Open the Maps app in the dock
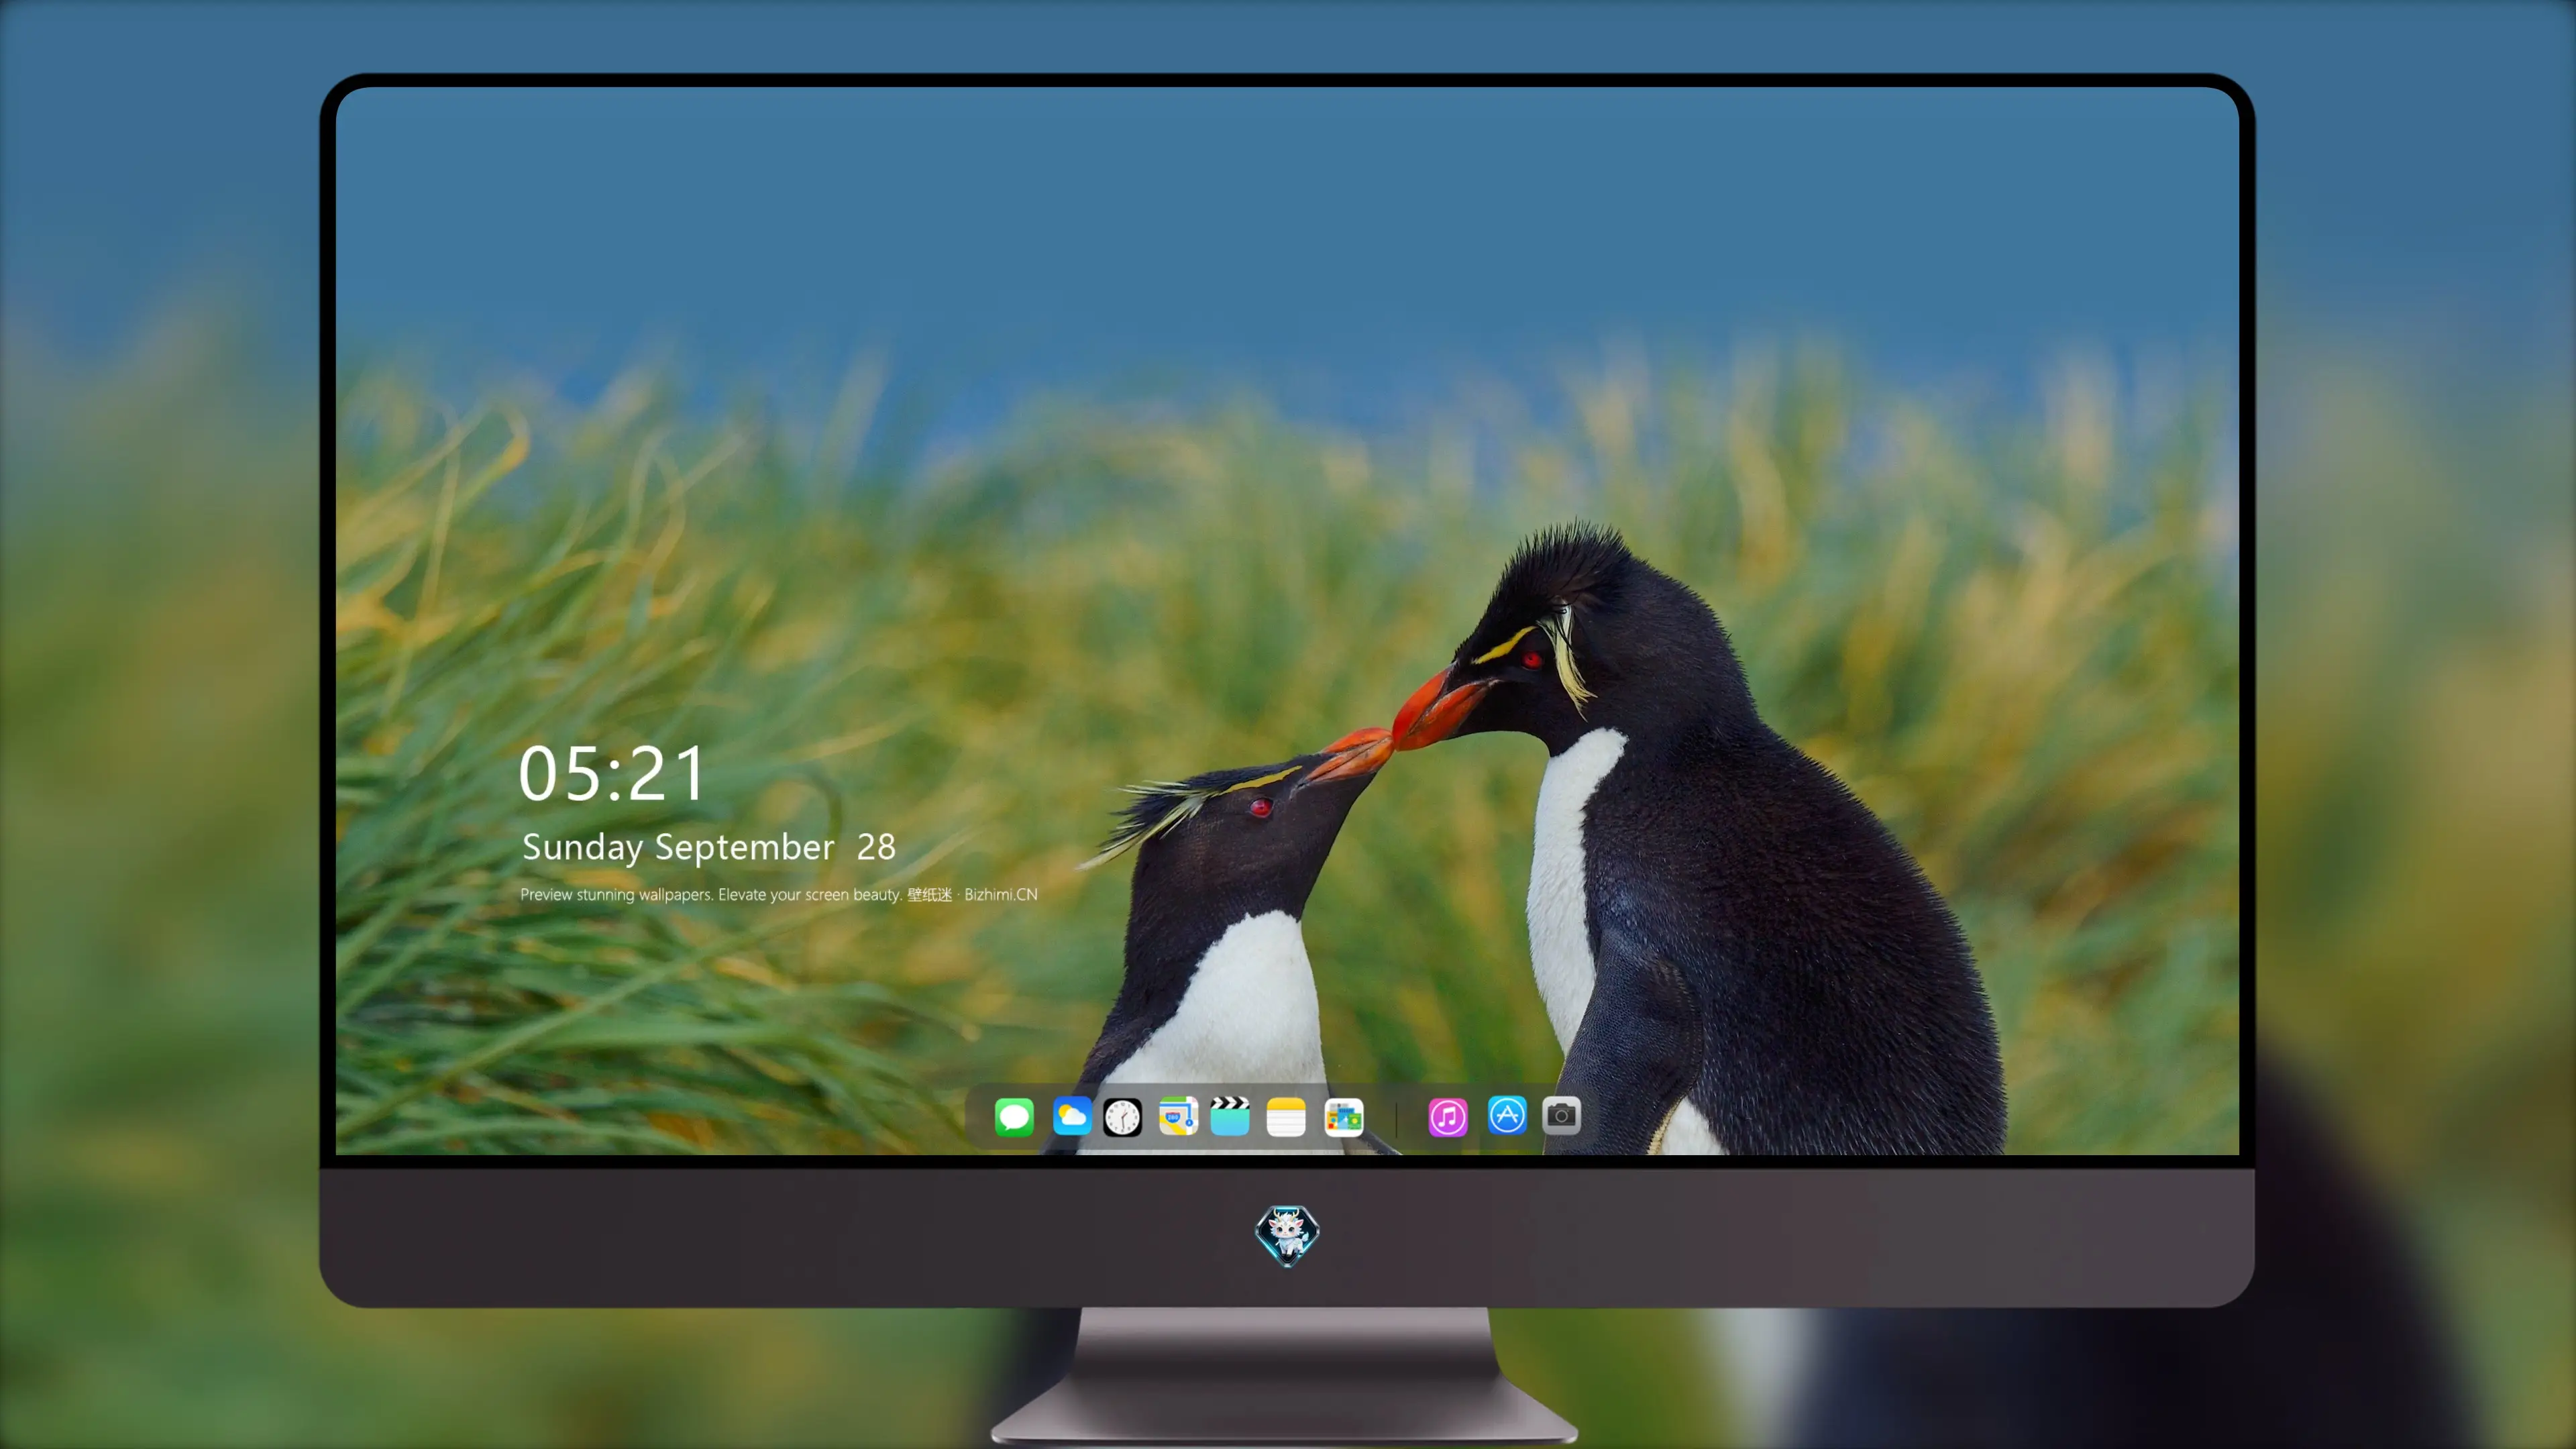Image resolution: width=2576 pixels, height=1449 pixels. tap(1178, 1116)
